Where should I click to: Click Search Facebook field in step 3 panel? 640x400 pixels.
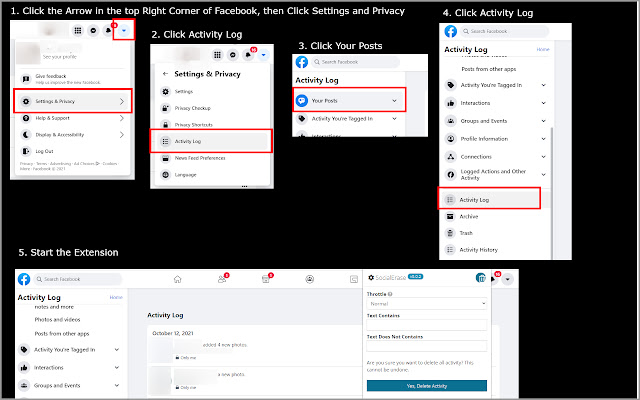point(355,62)
